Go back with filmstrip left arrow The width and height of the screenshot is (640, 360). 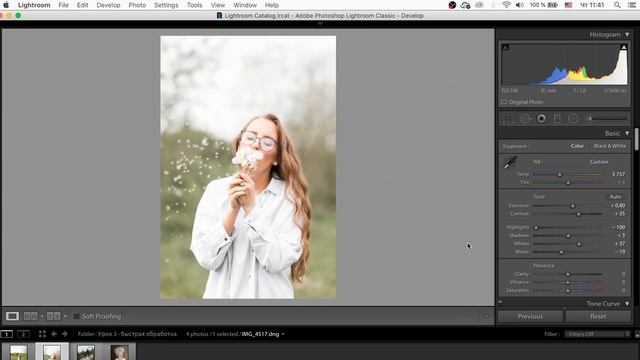(x=53, y=334)
